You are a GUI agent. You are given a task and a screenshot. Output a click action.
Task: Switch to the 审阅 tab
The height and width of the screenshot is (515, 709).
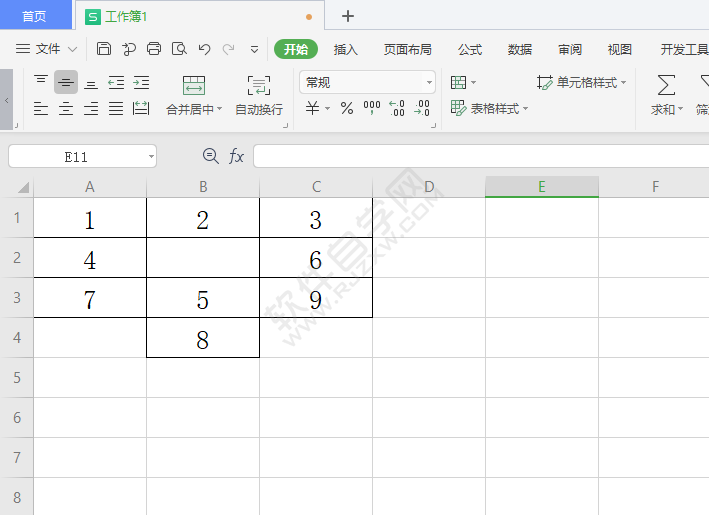(570, 49)
